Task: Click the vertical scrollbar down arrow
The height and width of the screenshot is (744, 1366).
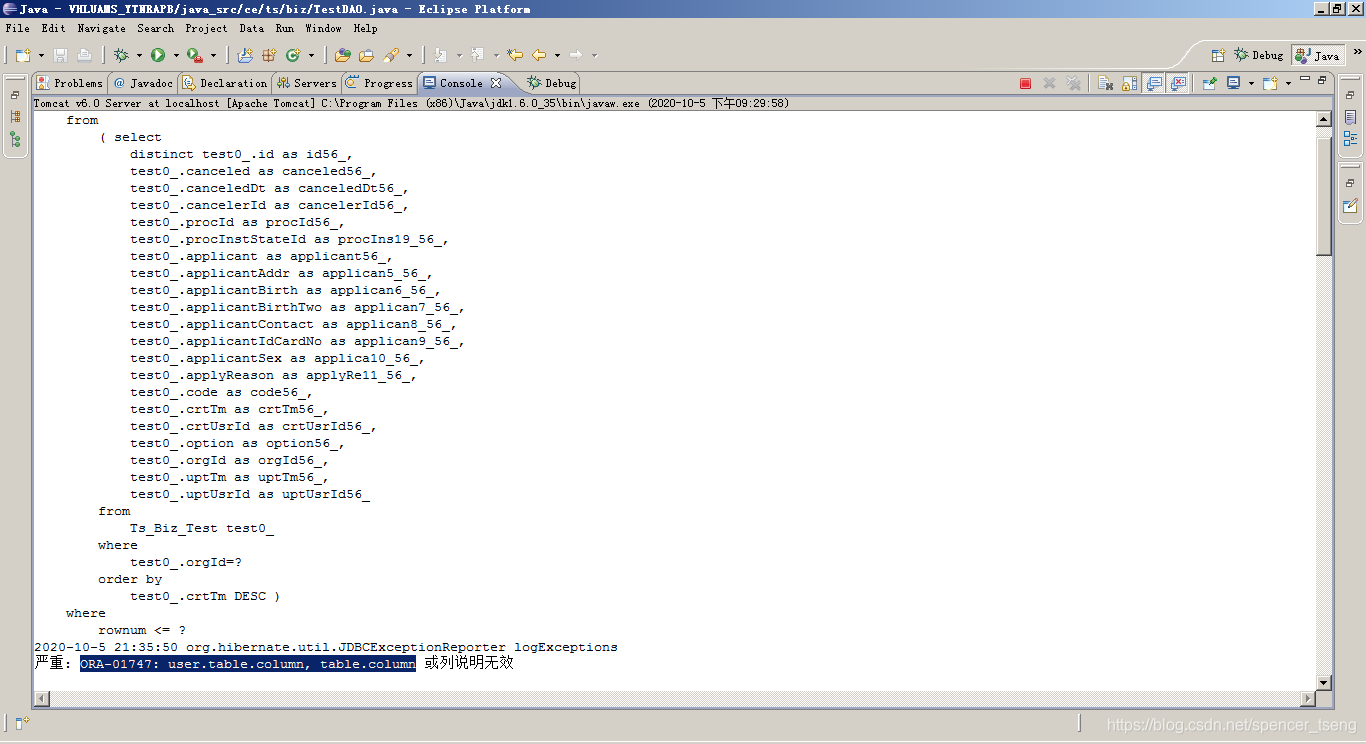Action: point(1324,682)
